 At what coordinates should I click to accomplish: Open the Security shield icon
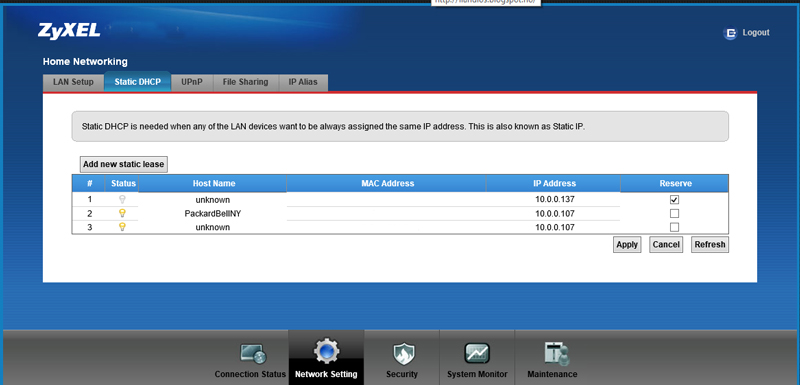click(x=403, y=353)
